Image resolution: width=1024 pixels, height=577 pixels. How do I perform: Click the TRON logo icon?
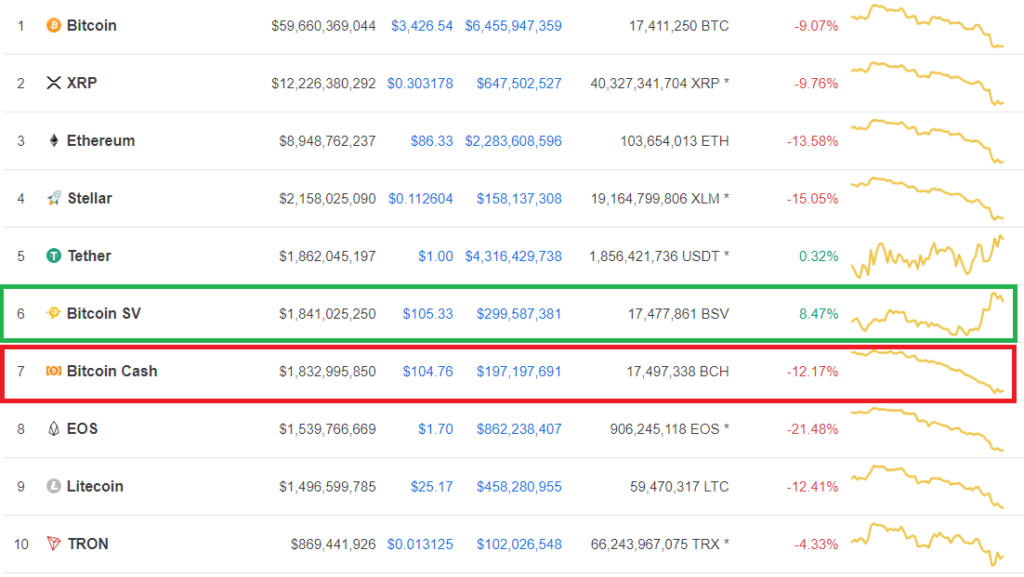[54, 544]
